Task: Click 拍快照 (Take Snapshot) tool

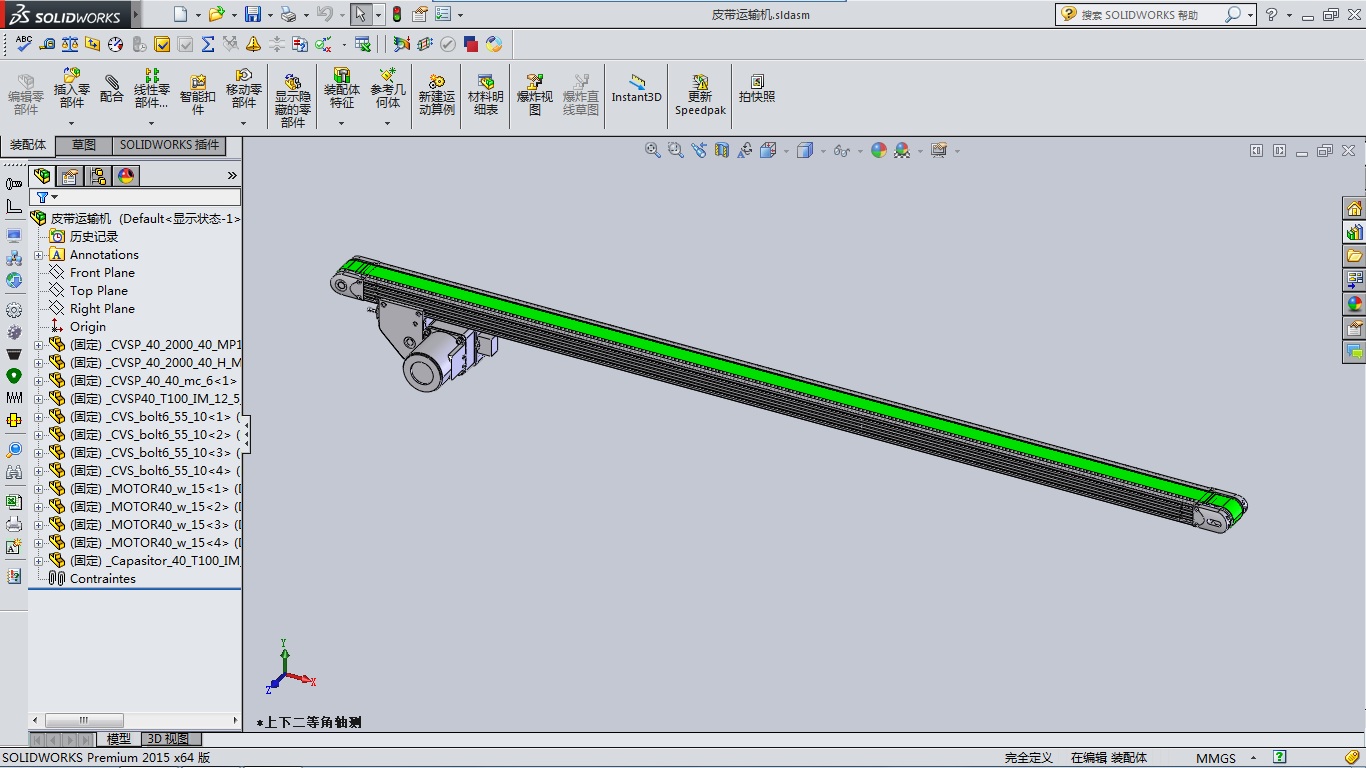Action: [x=757, y=88]
